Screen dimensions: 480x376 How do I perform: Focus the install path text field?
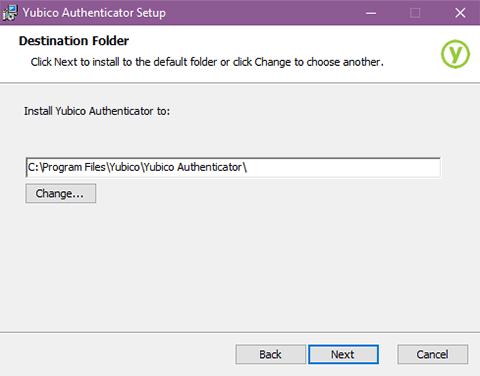pos(233,167)
